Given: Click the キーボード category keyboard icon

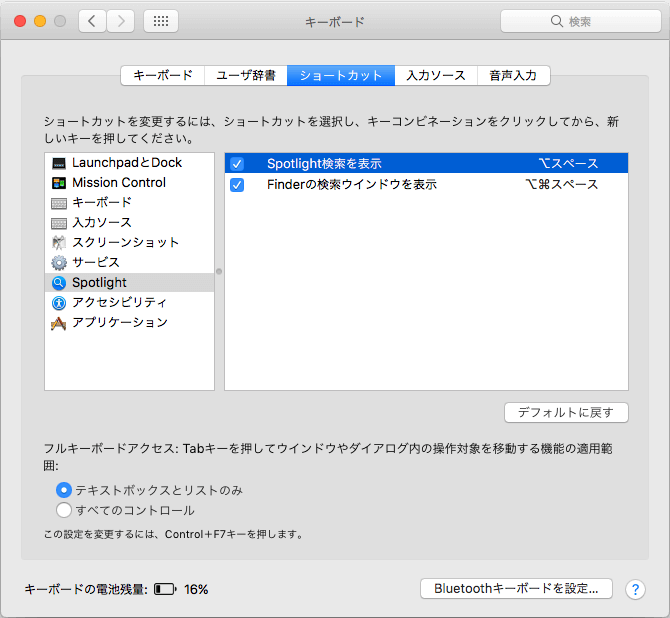Looking at the screenshot, I should pyautogui.click(x=59, y=203).
